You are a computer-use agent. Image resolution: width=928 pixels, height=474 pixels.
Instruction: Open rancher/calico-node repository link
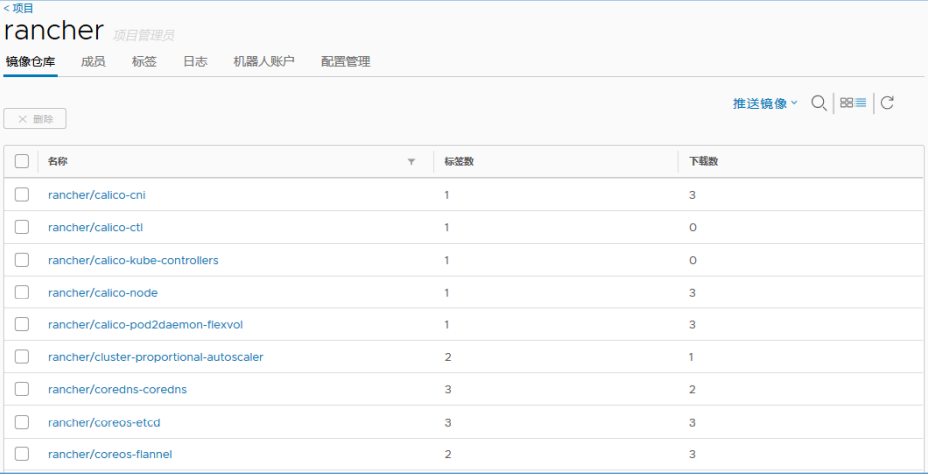click(103, 292)
